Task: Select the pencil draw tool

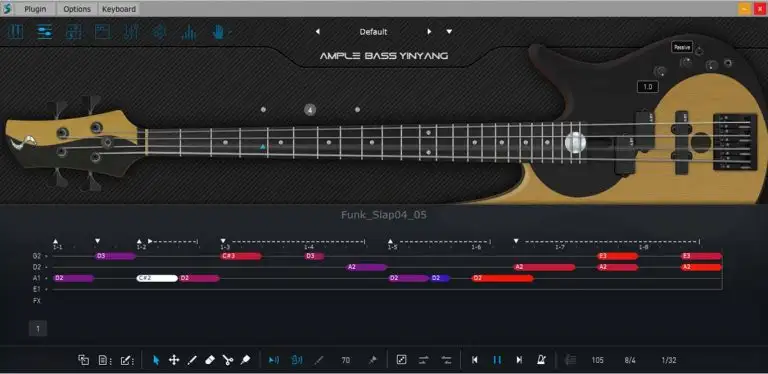Action: pos(192,360)
